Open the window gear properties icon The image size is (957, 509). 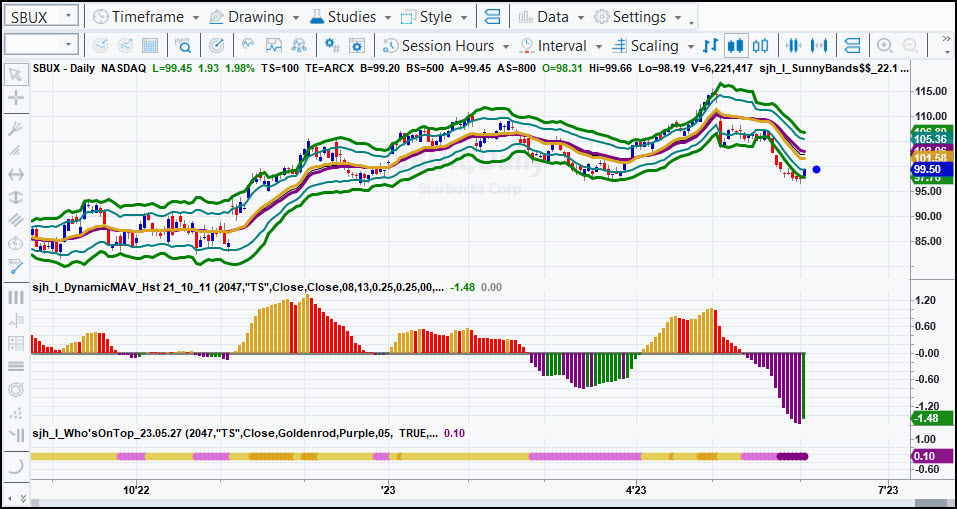coord(358,46)
